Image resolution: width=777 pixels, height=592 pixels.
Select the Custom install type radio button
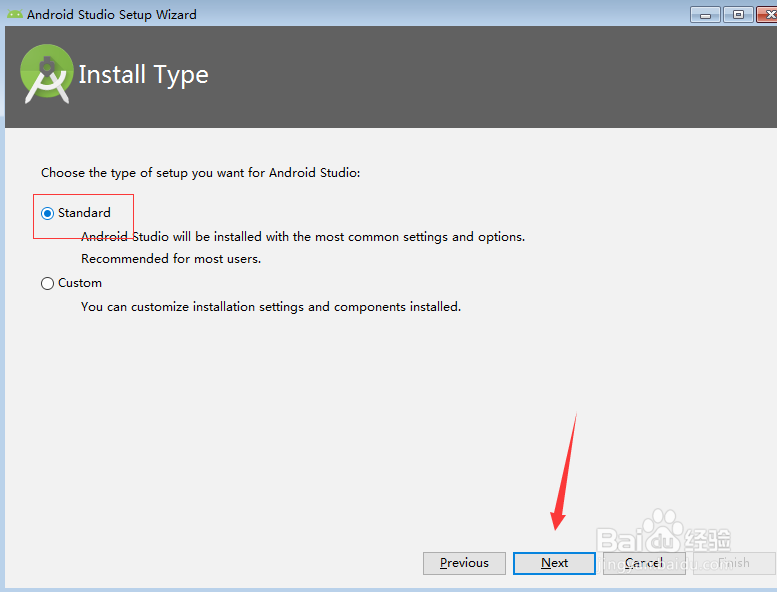point(48,283)
